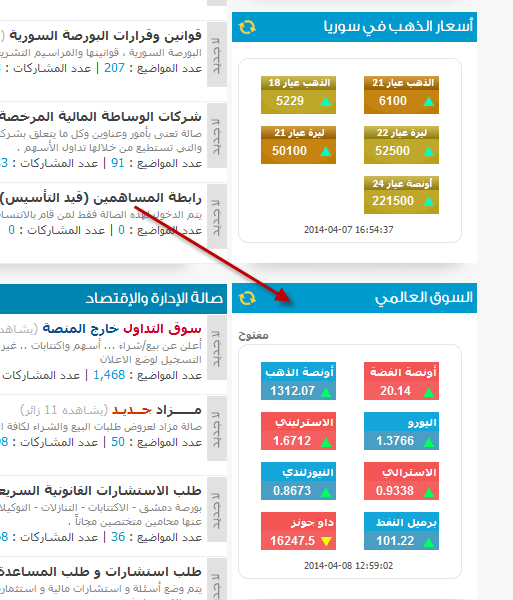Screen dimensions: 513x600
Task: Open the Australian dollar 0.9338 tile
Action: pos(401,481)
